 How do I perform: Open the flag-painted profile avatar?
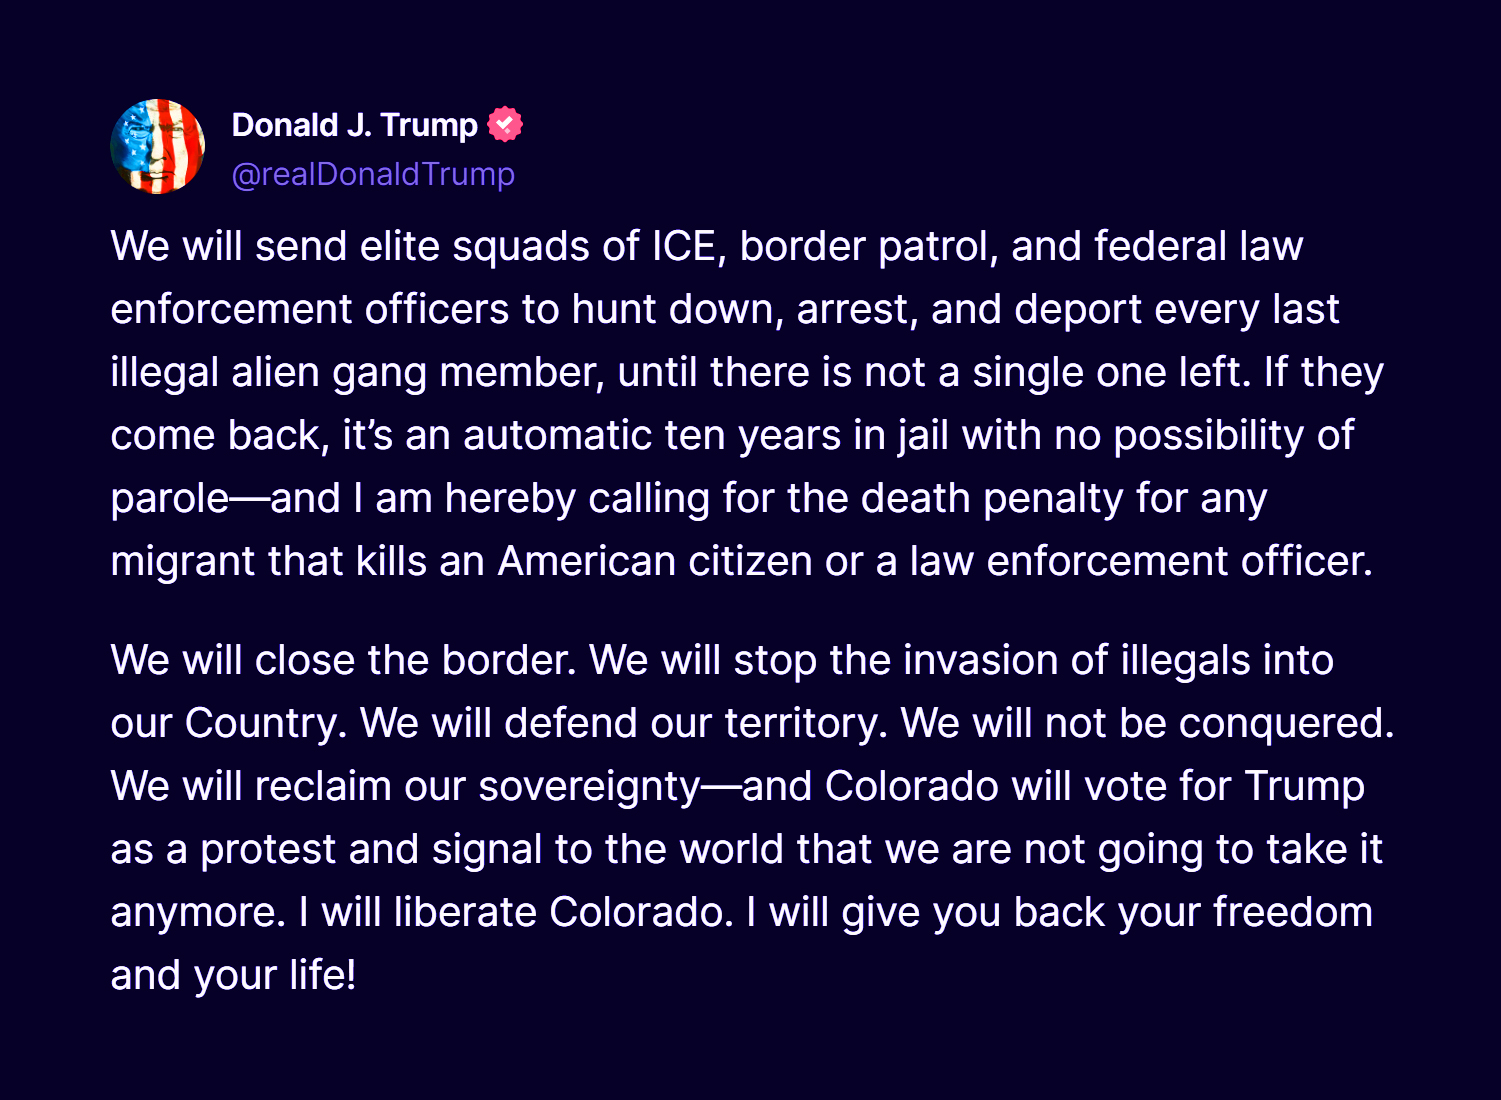coord(157,146)
